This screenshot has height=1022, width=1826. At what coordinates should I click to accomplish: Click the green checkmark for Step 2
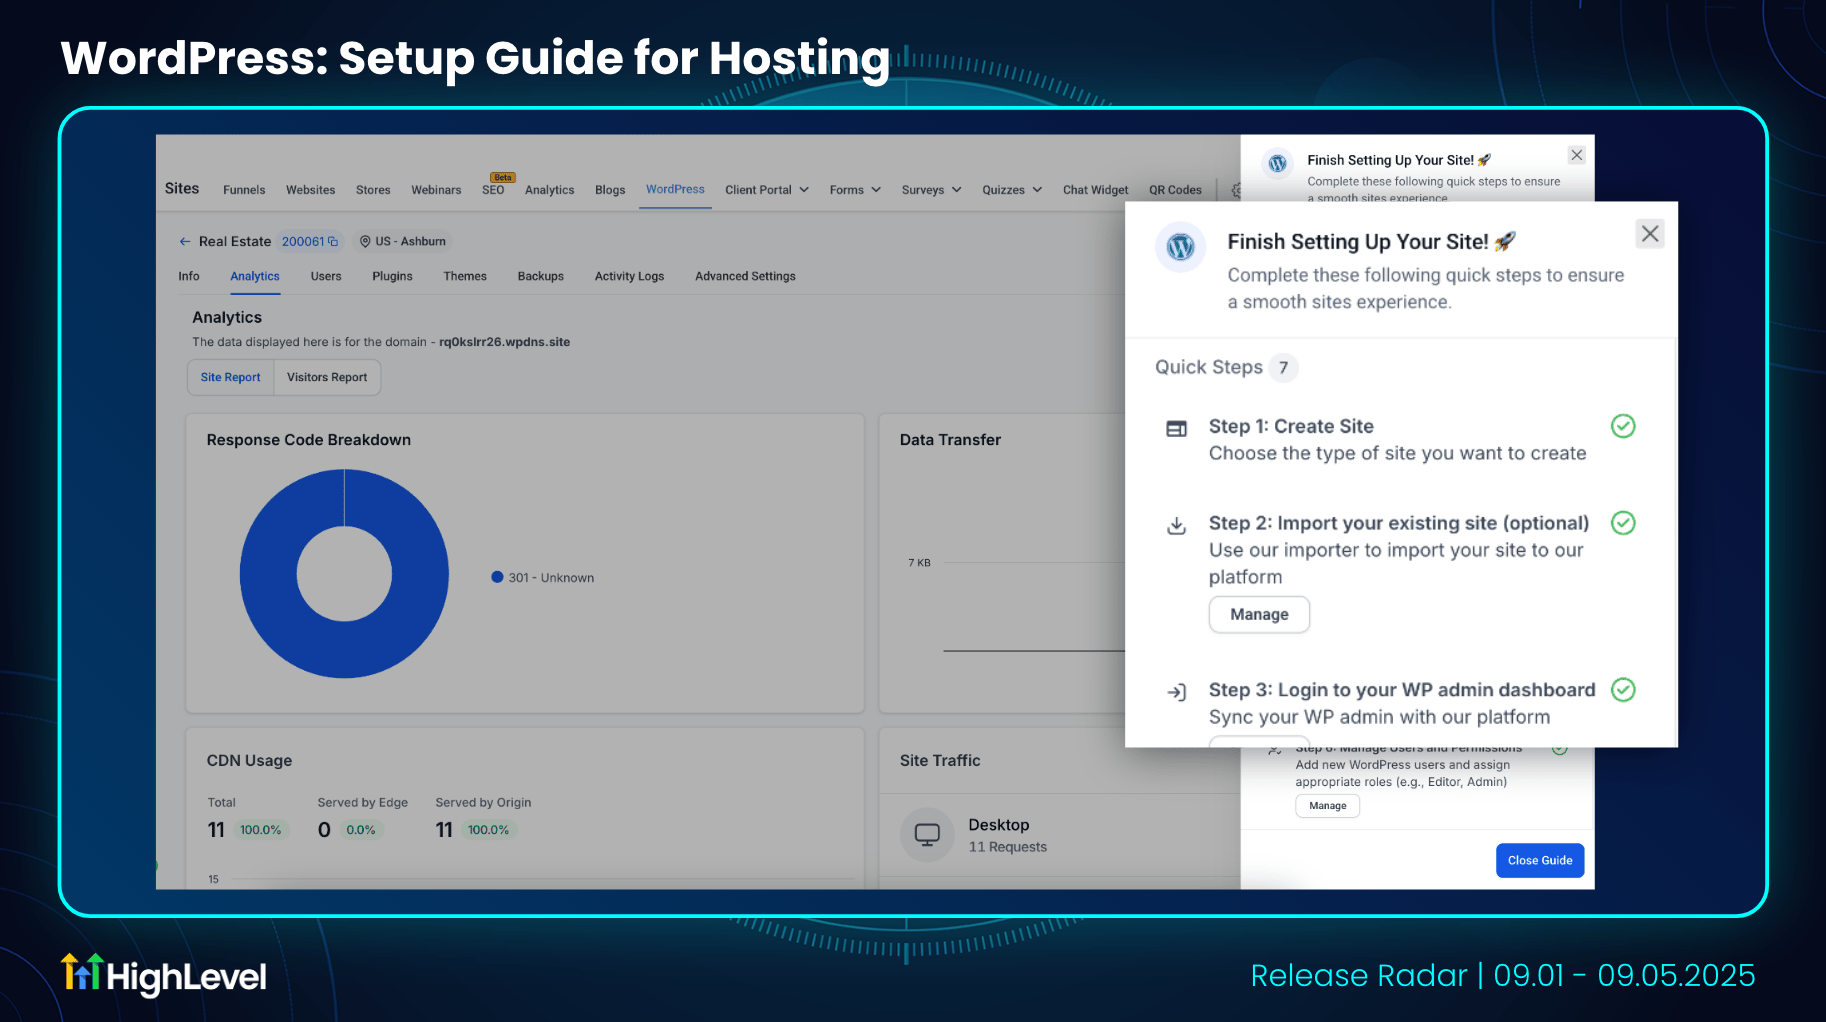1623,523
